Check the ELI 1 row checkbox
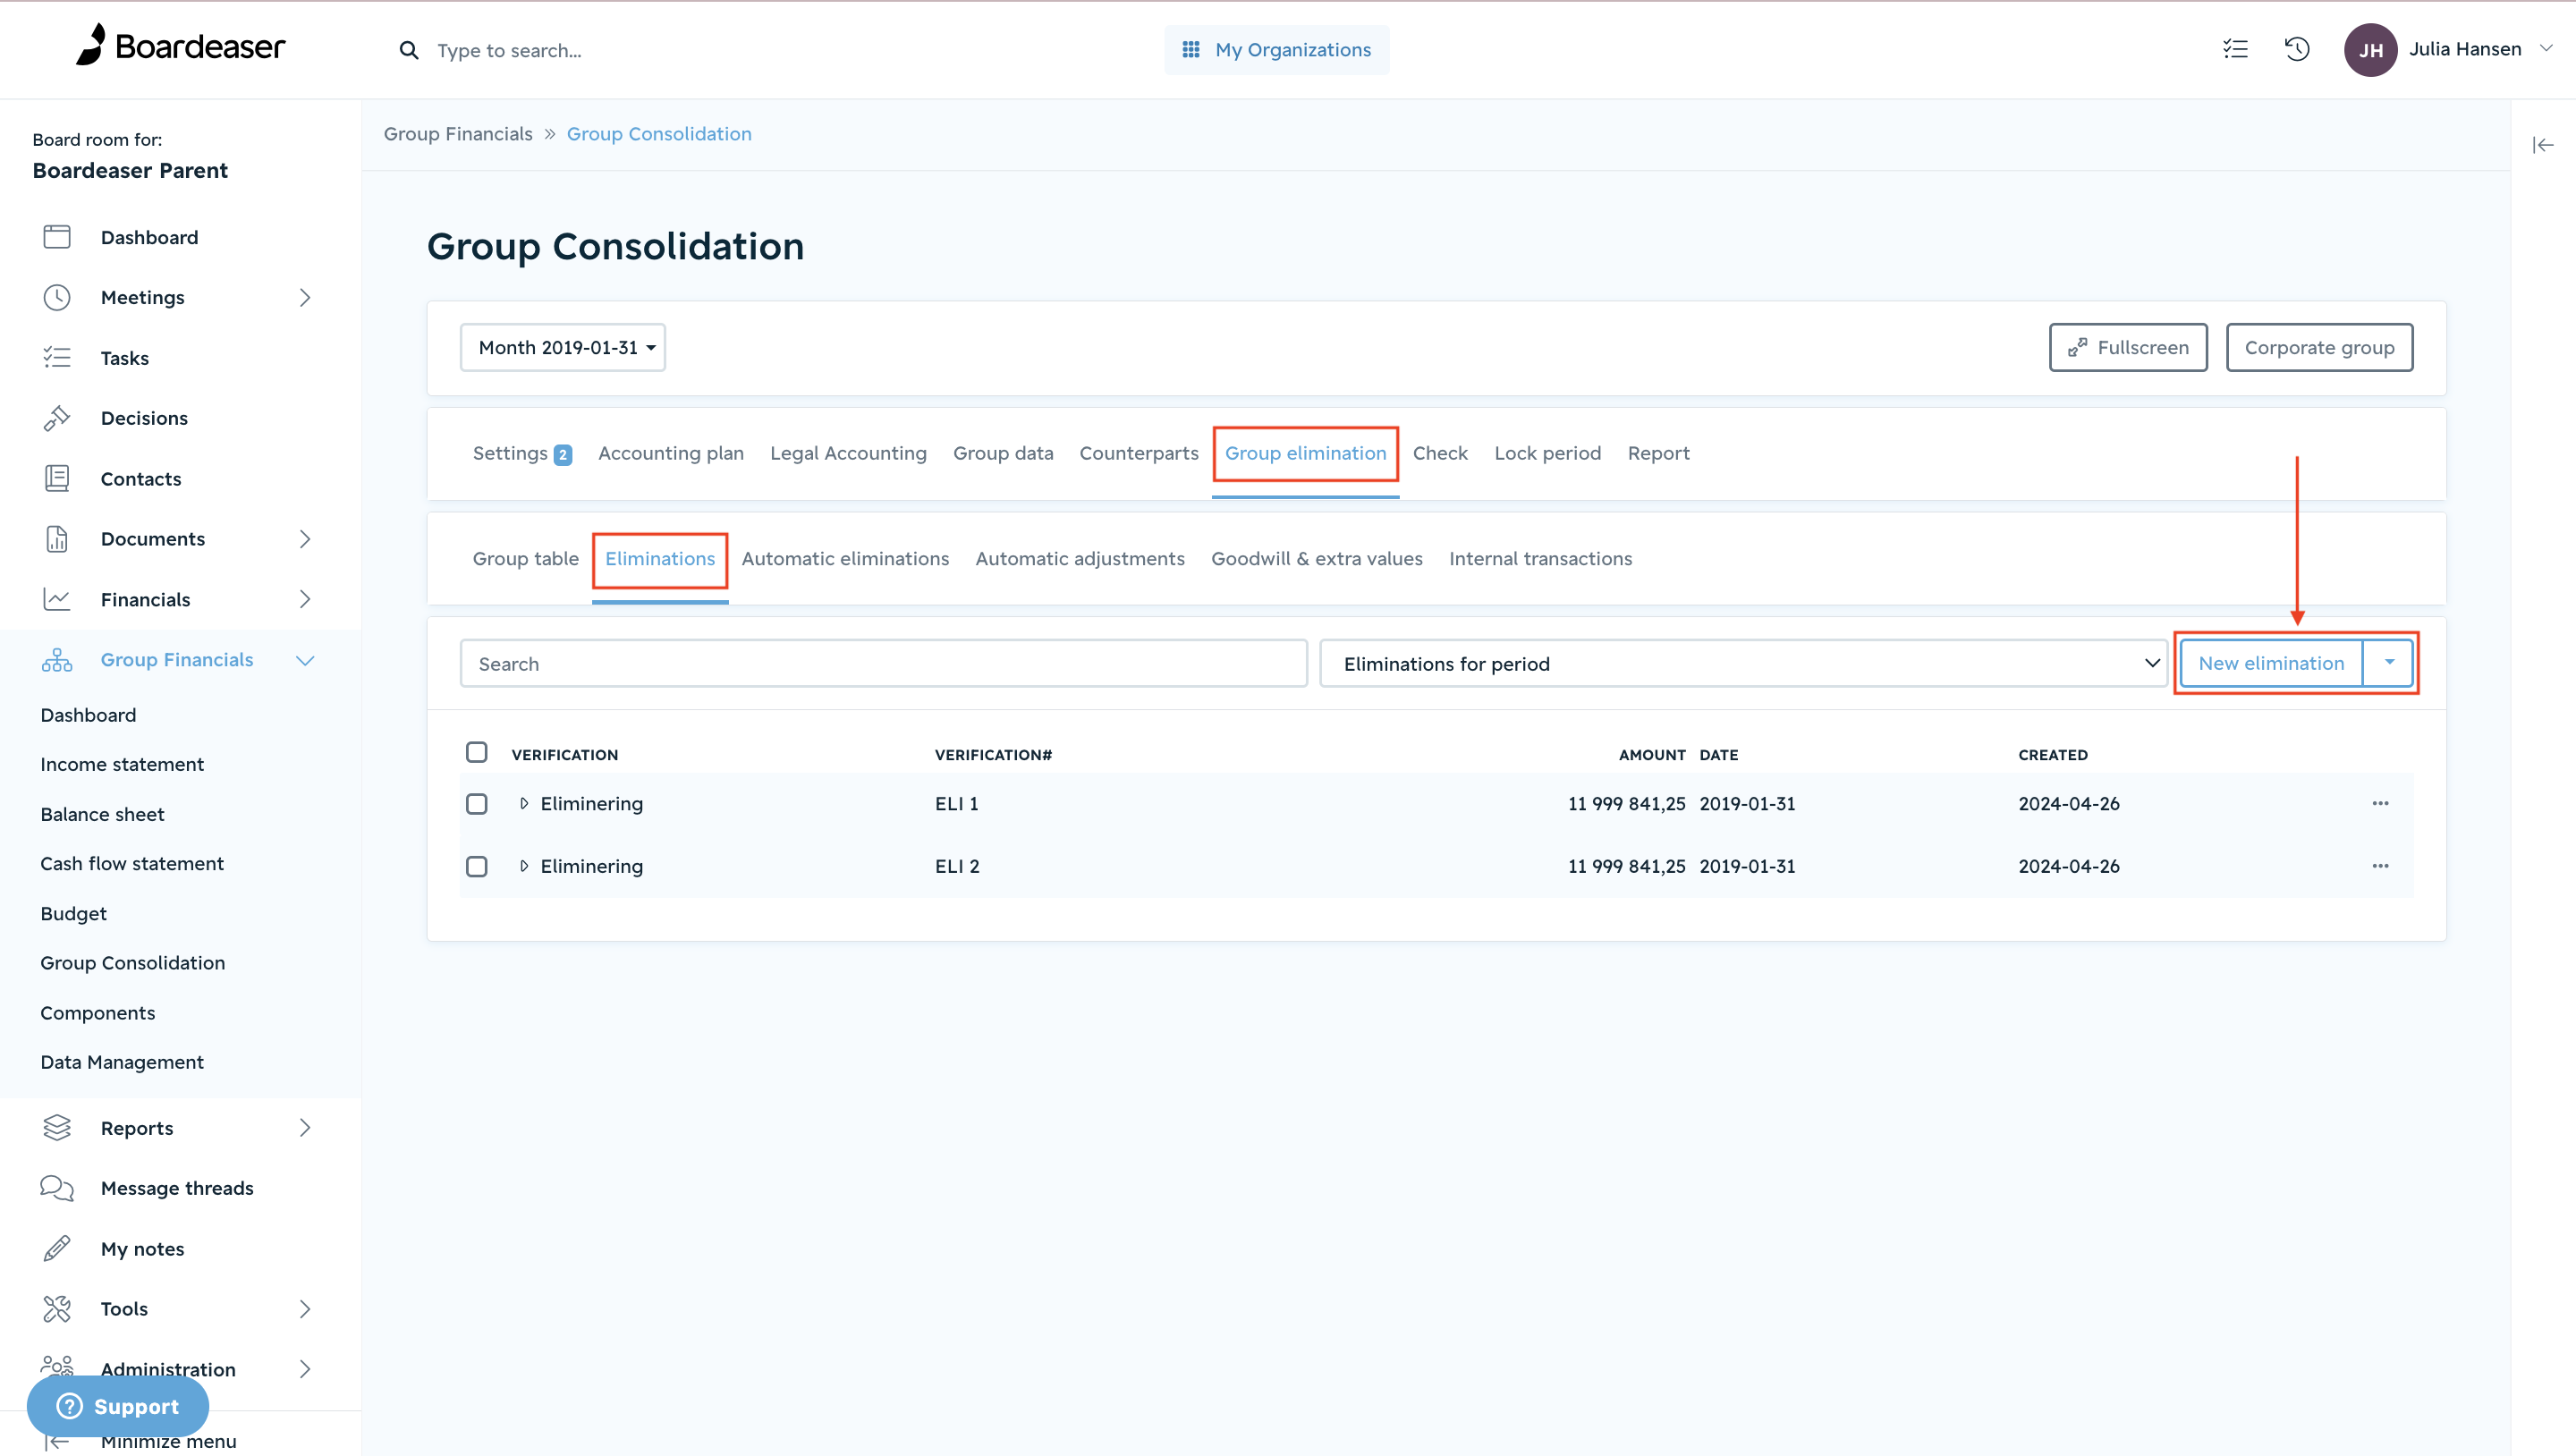Screen dimensions: 2576x1456 477,804
